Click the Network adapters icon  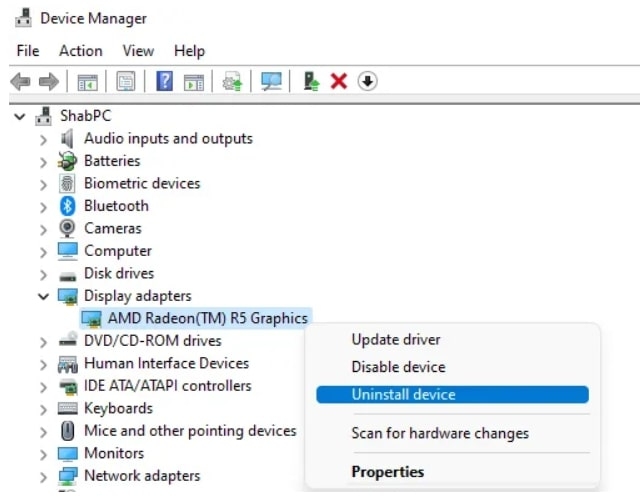point(68,476)
